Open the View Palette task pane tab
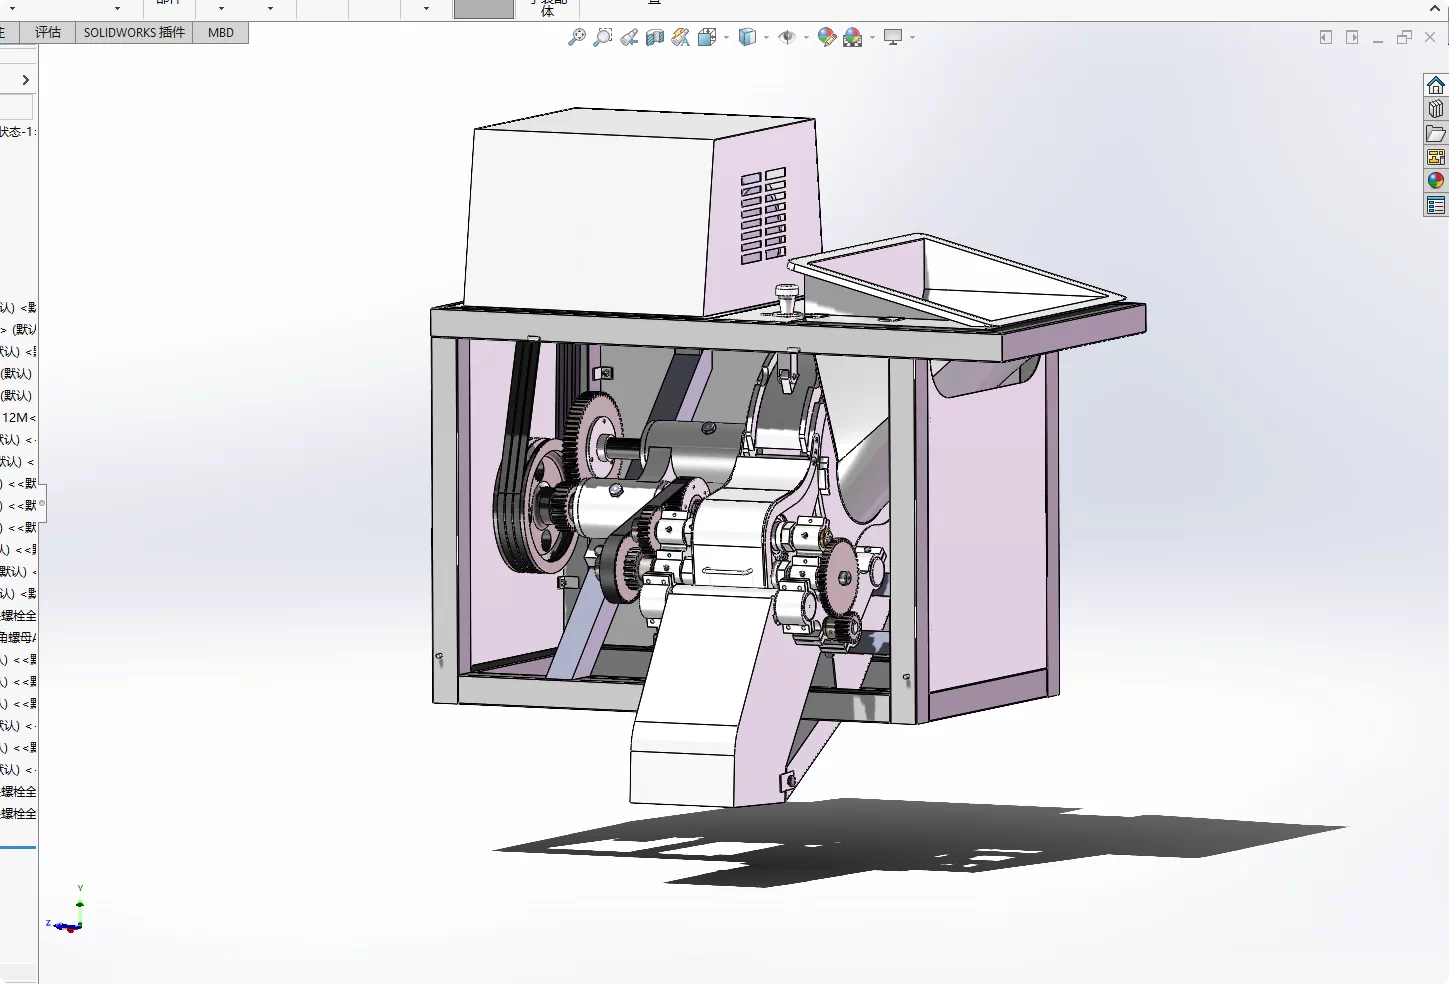 coord(1436,157)
